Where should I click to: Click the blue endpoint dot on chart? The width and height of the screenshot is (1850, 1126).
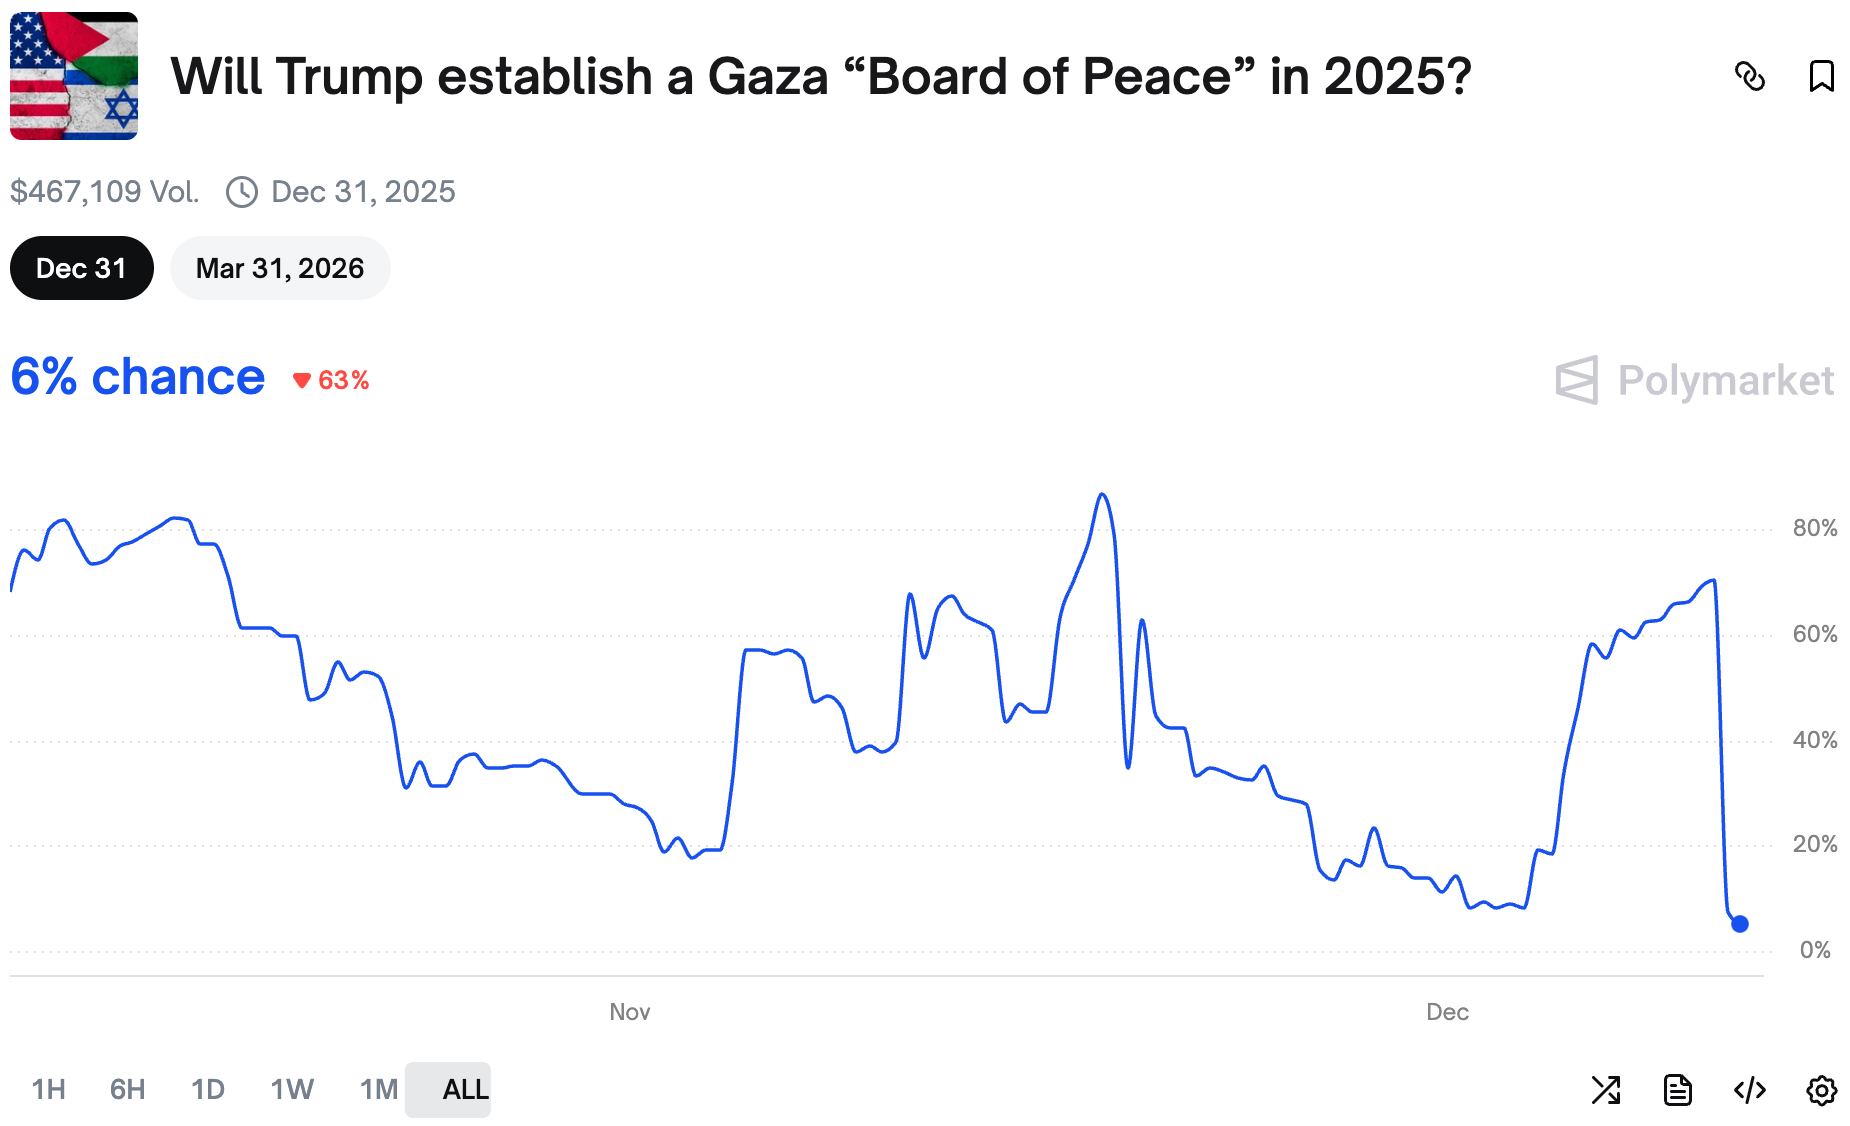1740,924
